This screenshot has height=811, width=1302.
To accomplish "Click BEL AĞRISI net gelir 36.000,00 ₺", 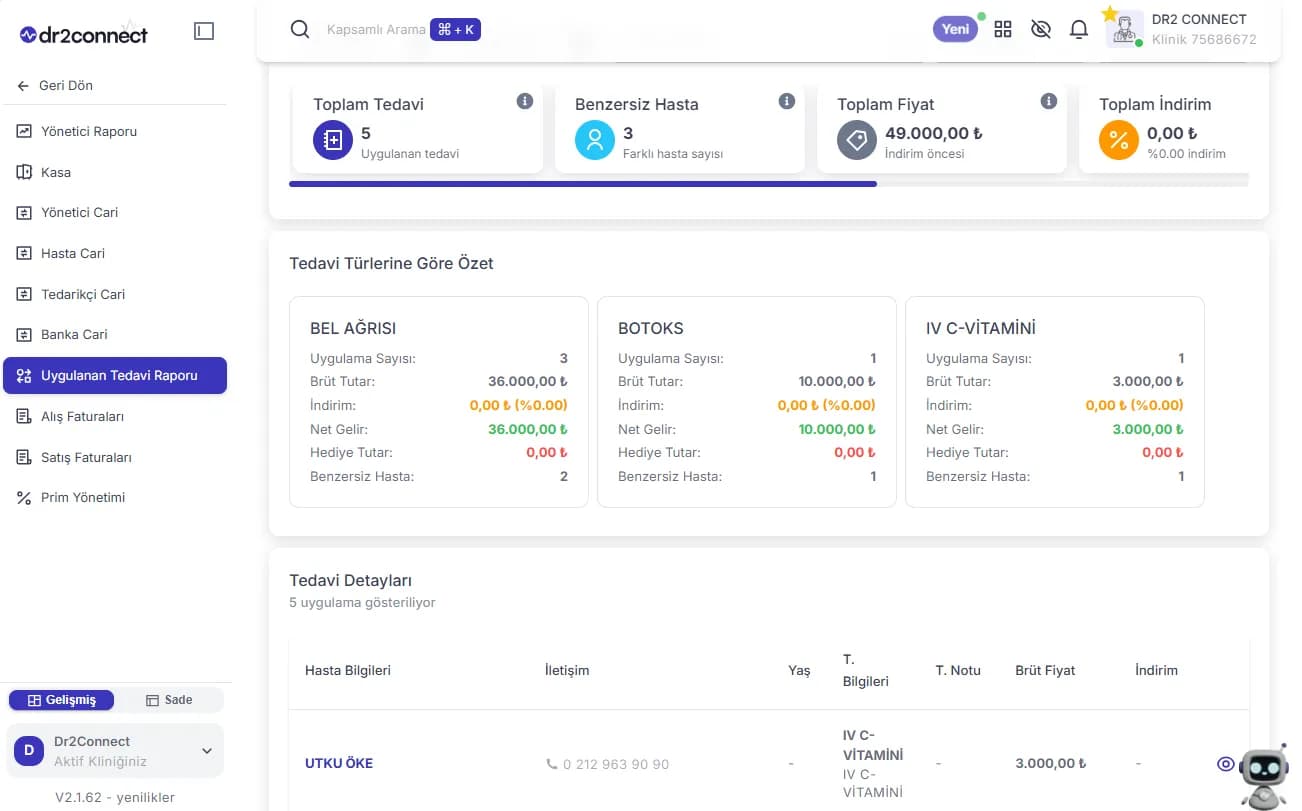I will pos(528,429).
